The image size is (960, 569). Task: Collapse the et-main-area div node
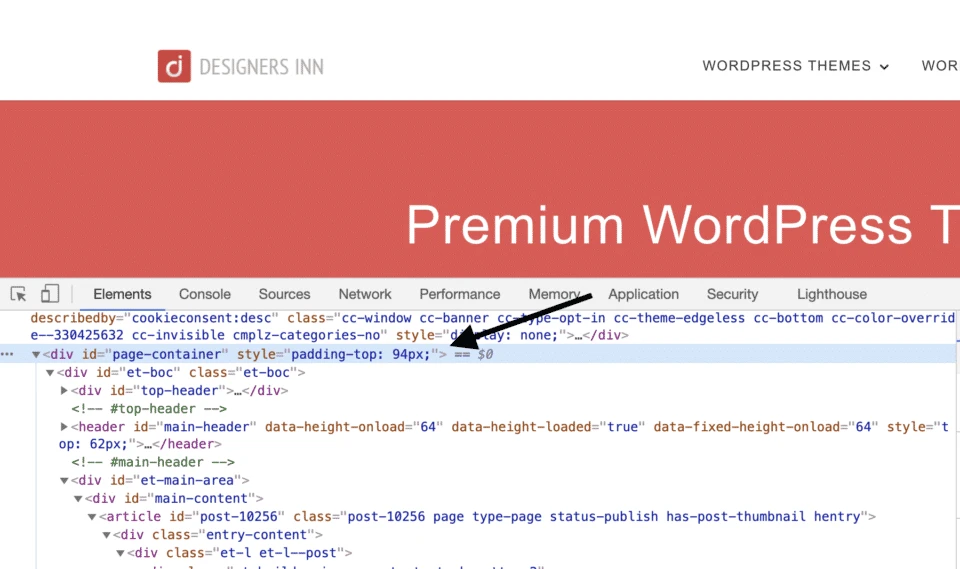point(64,481)
